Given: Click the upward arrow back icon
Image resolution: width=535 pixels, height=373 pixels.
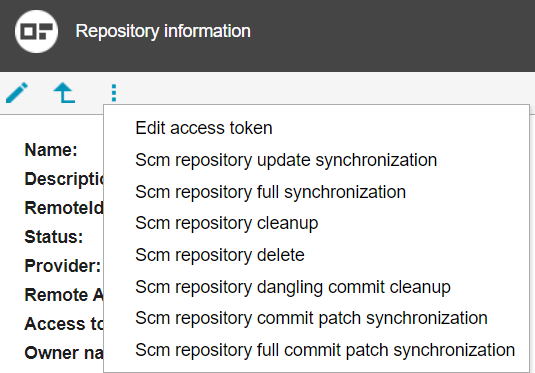Looking at the screenshot, I should [x=64, y=92].
